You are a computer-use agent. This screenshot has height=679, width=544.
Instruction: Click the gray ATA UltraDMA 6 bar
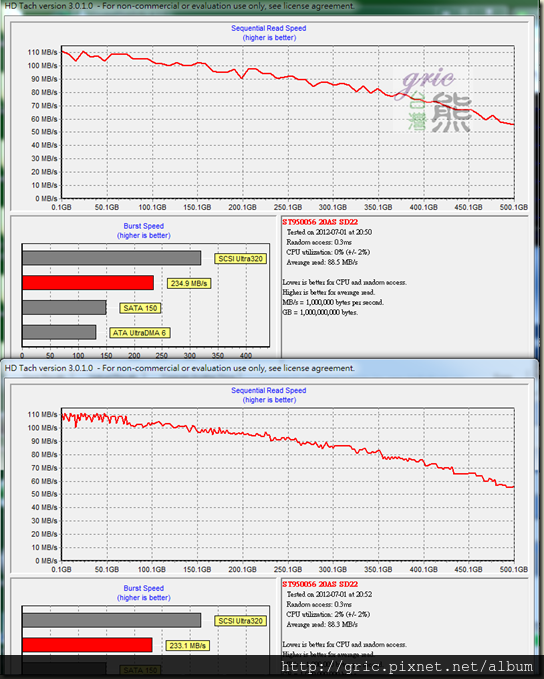coord(59,332)
